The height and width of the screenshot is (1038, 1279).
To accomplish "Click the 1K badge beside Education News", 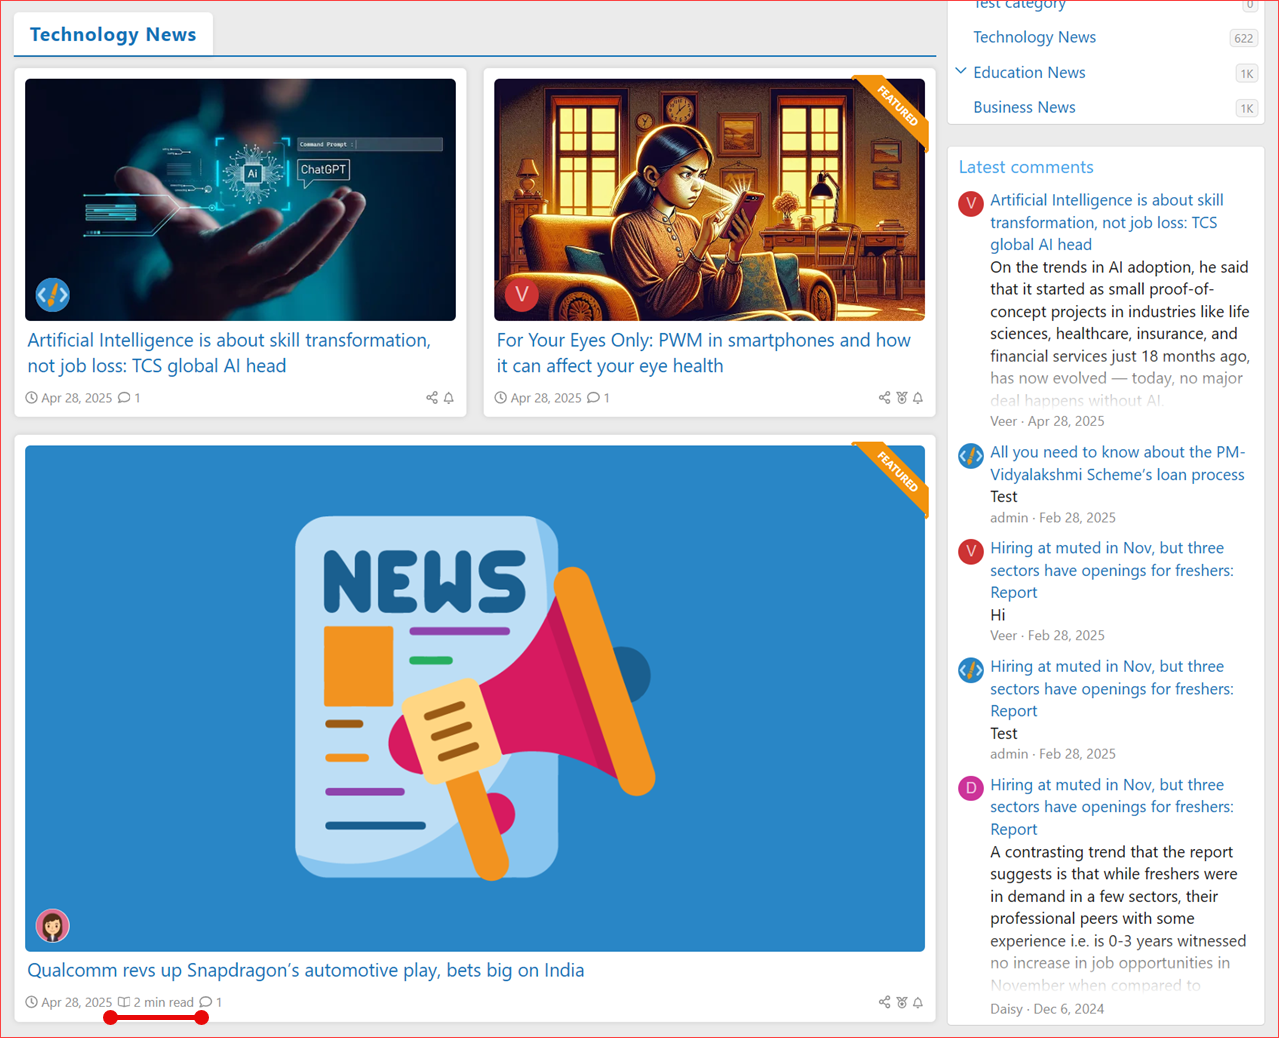I will coord(1246,73).
